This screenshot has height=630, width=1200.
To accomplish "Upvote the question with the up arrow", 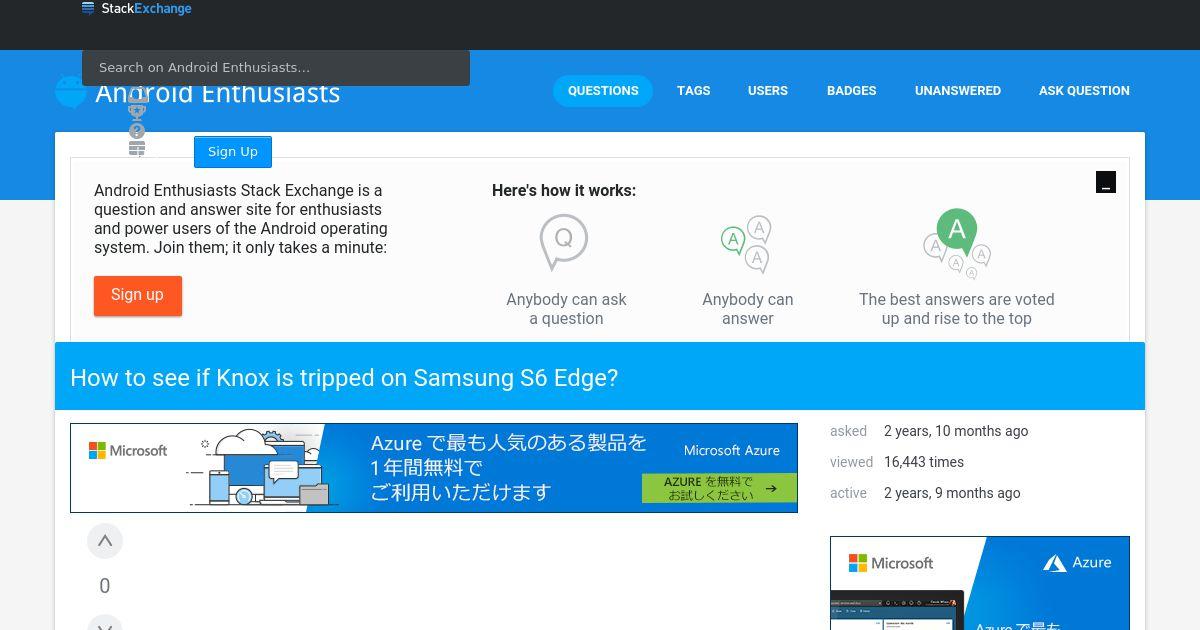I will click(x=105, y=541).
